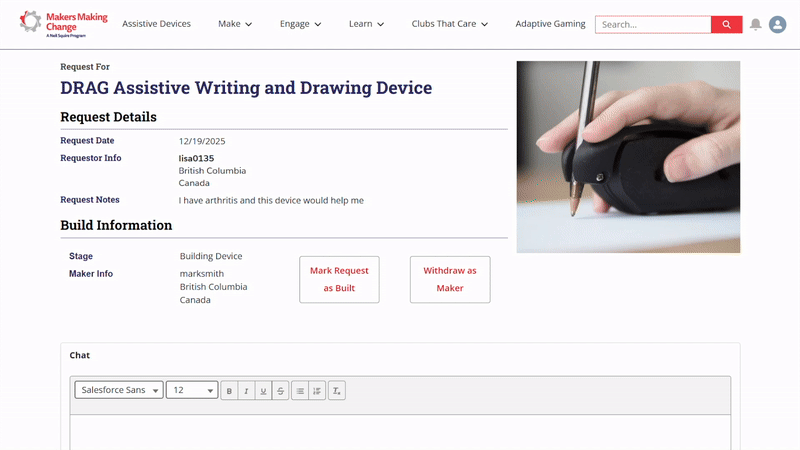The height and width of the screenshot is (450, 800).
Task: Toggle italic formatting in chat editor
Action: pyautogui.click(x=246, y=391)
